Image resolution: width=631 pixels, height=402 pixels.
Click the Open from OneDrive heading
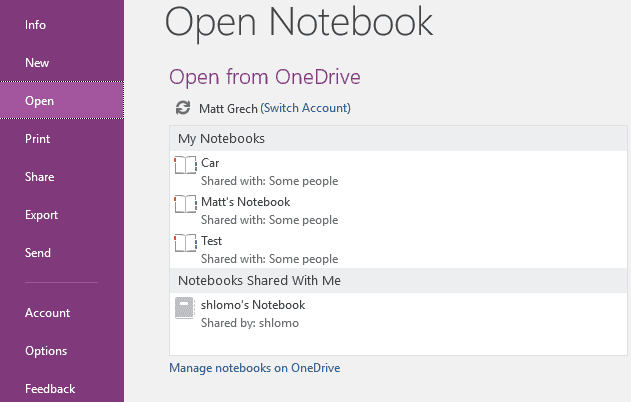coord(265,77)
